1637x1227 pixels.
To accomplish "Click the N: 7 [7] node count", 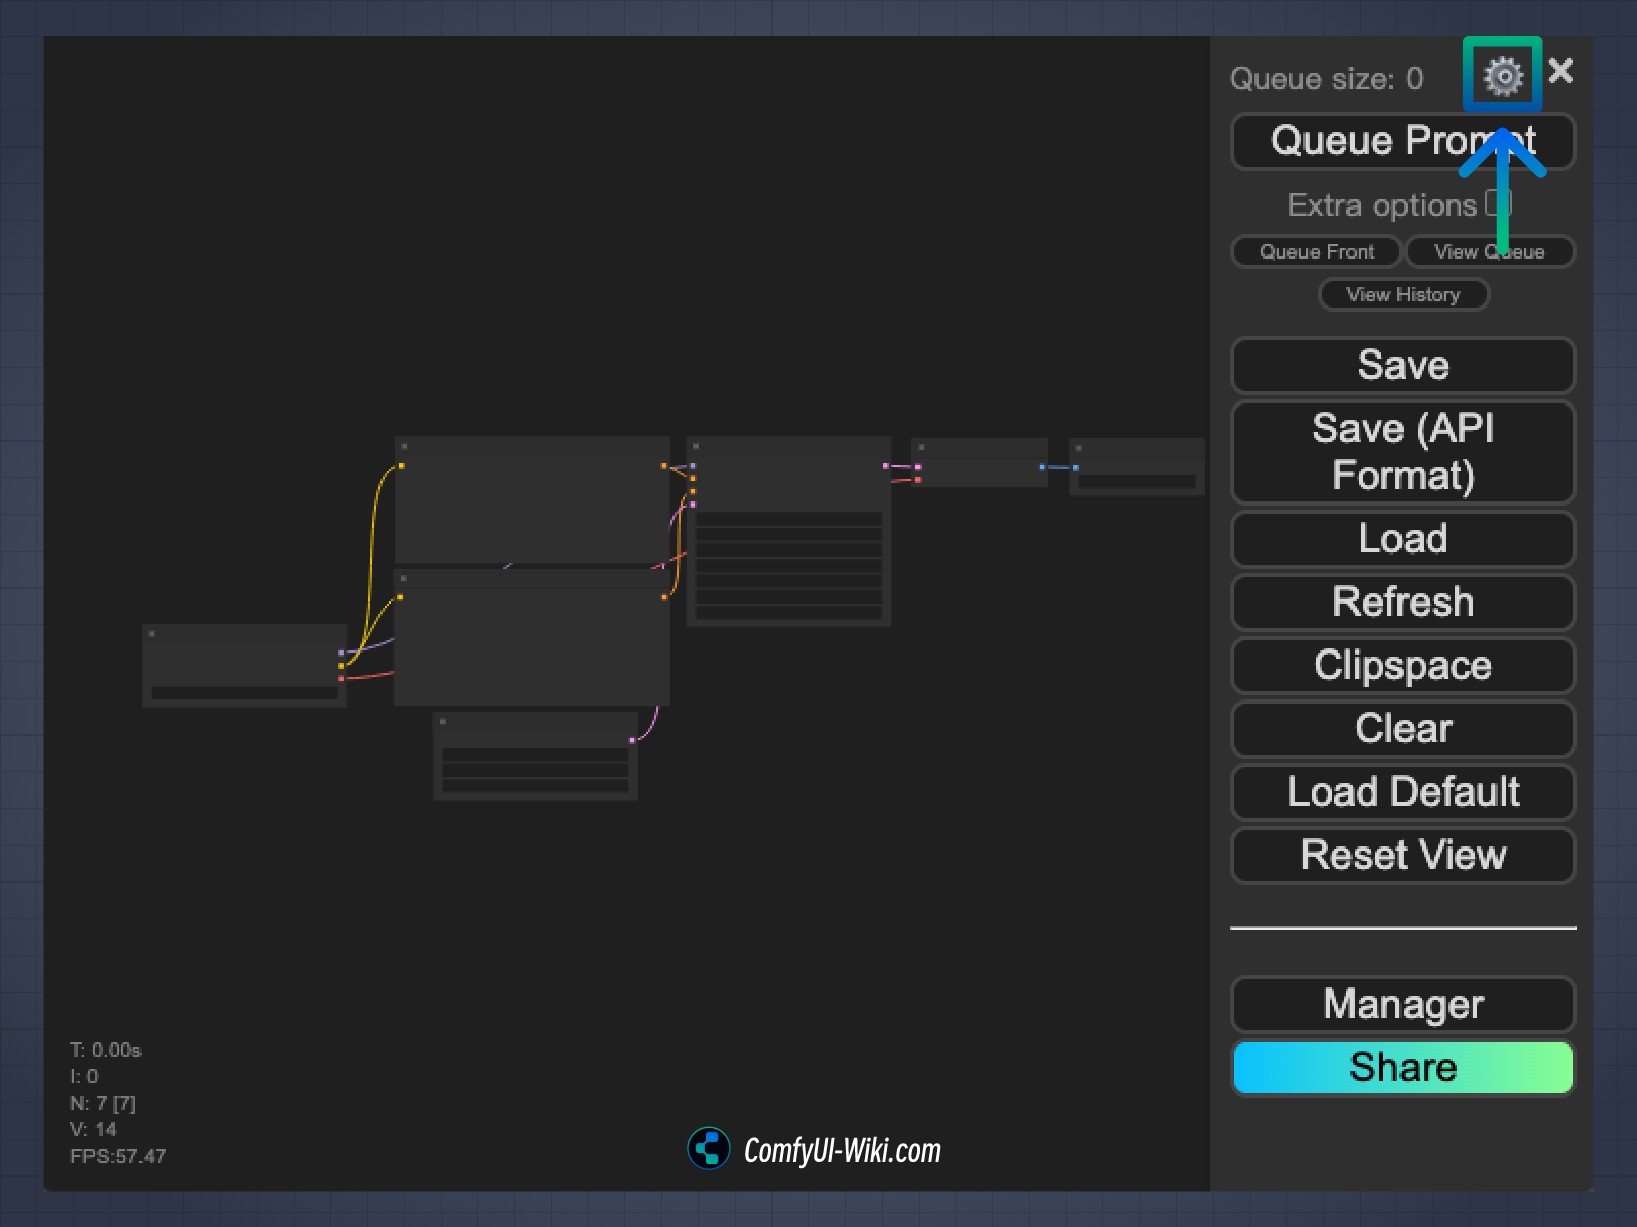I will [x=102, y=1103].
